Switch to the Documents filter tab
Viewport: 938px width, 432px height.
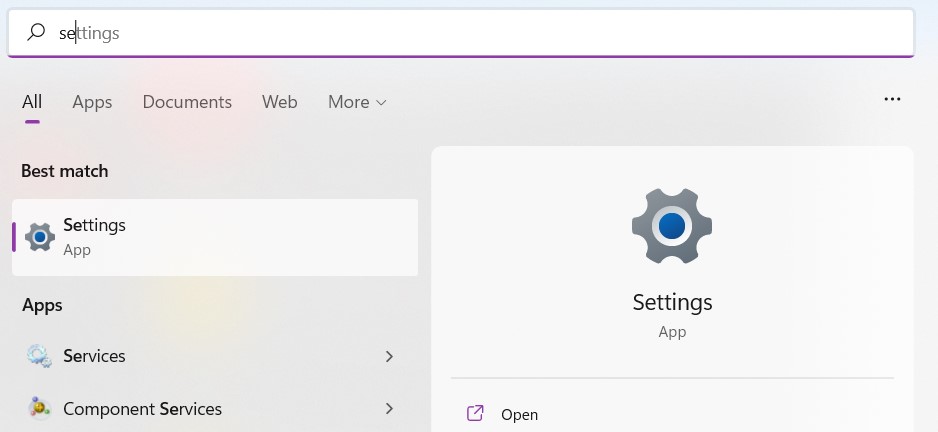pyautogui.click(x=187, y=102)
